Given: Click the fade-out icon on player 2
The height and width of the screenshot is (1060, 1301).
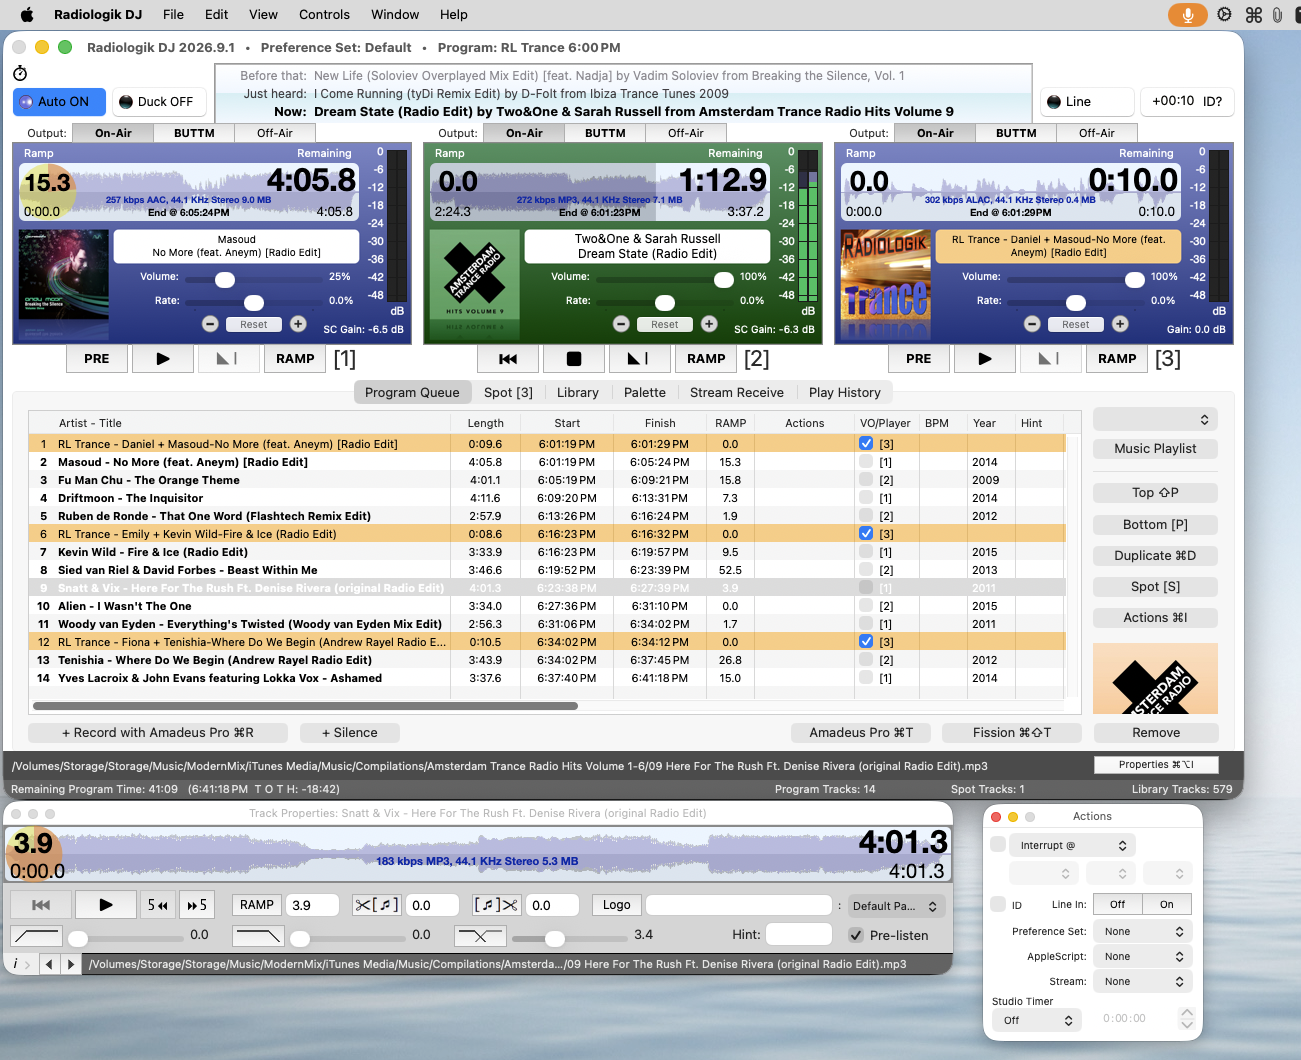Looking at the screenshot, I should (638, 359).
